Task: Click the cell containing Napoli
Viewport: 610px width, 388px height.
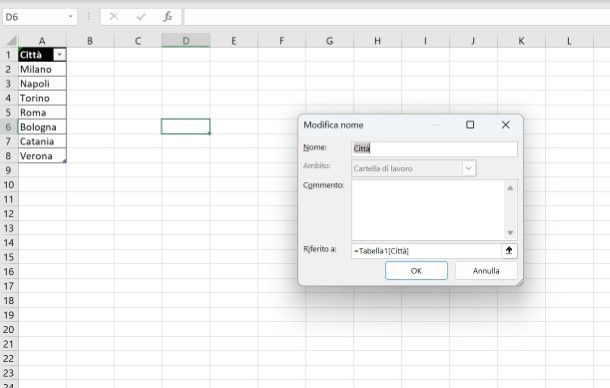Action: pyautogui.click(x=42, y=84)
